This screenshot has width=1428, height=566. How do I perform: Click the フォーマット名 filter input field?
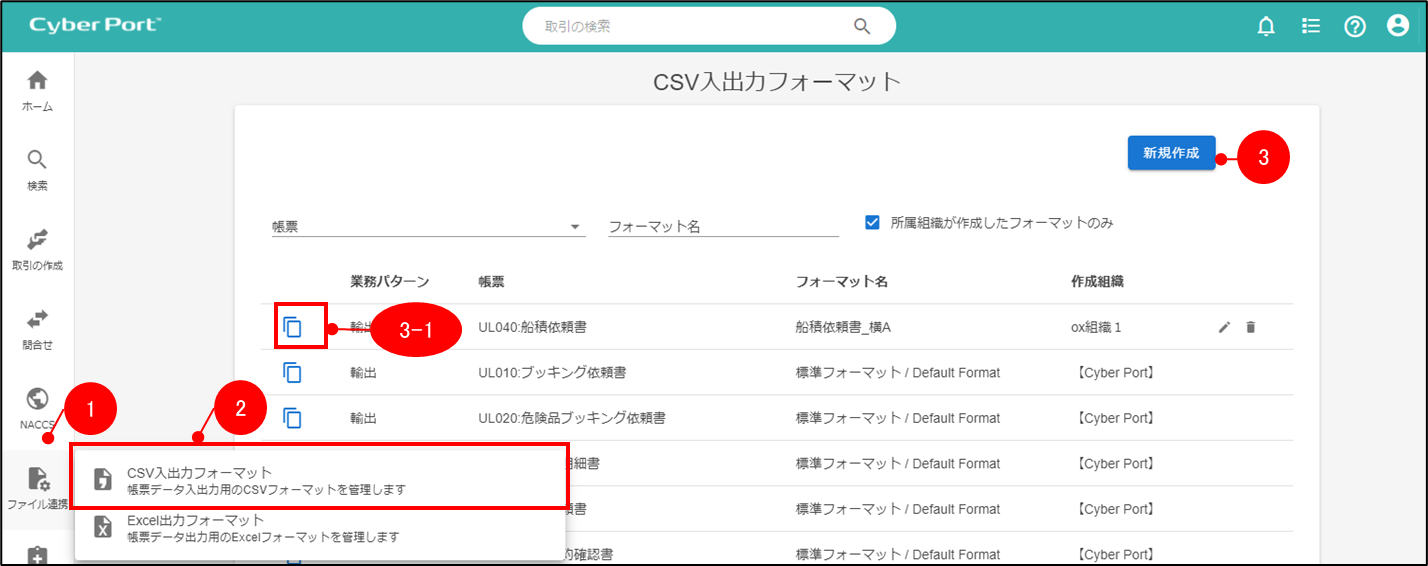tap(723, 227)
